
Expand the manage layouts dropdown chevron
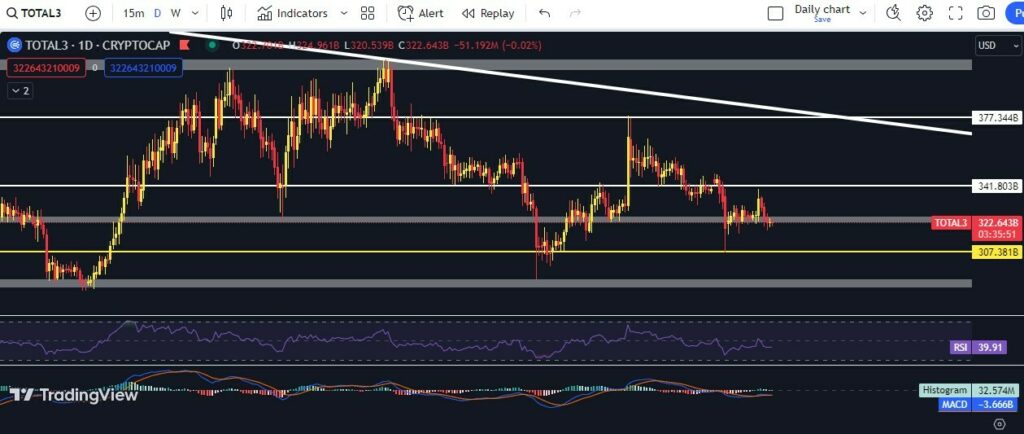[863, 13]
